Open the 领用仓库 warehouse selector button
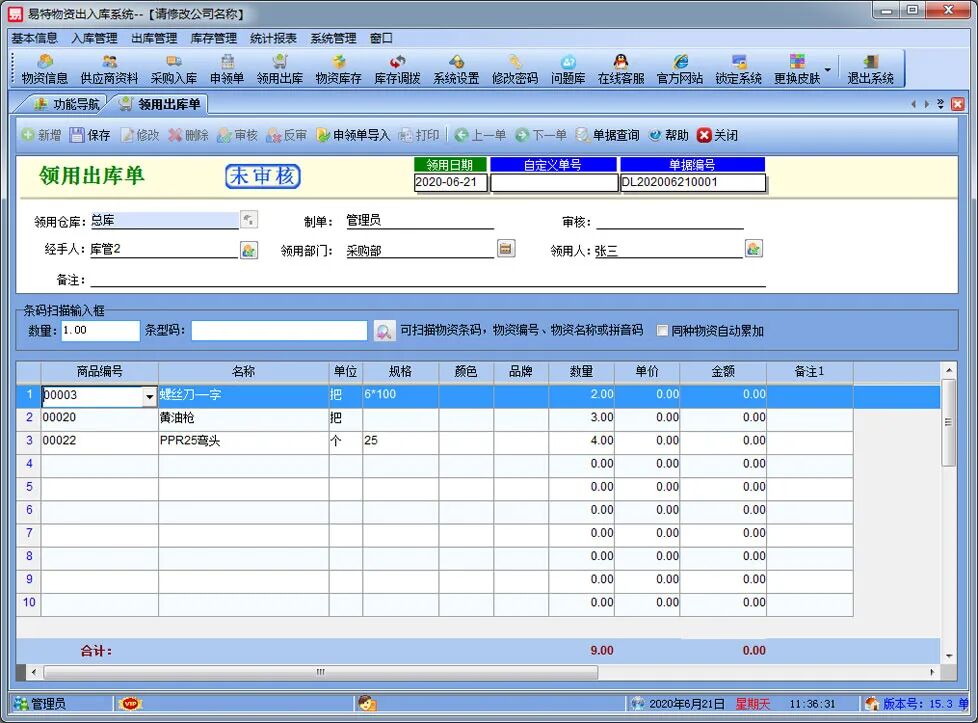The height and width of the screenshot is (723, 978). pos(249,220)
